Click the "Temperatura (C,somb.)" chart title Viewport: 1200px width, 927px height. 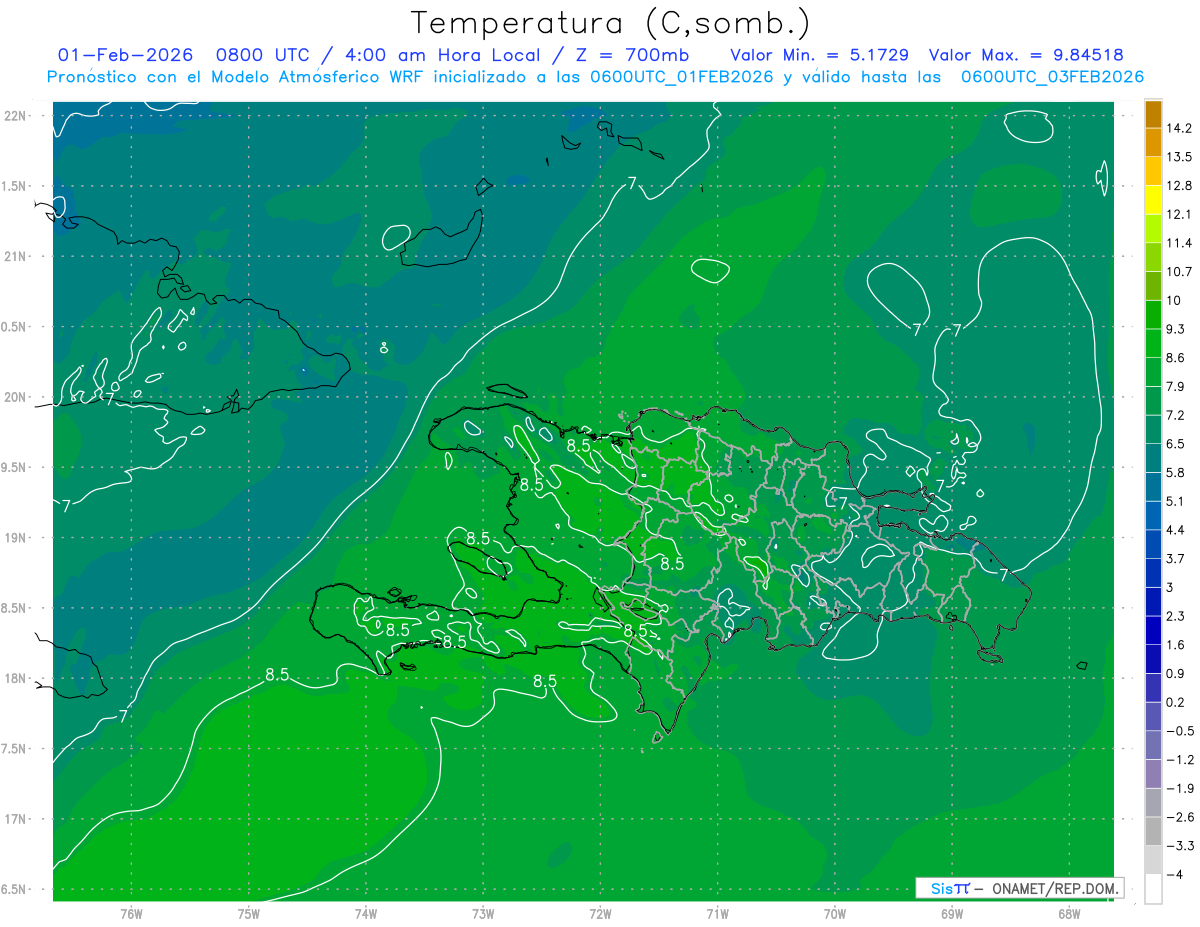pos(610,22)
